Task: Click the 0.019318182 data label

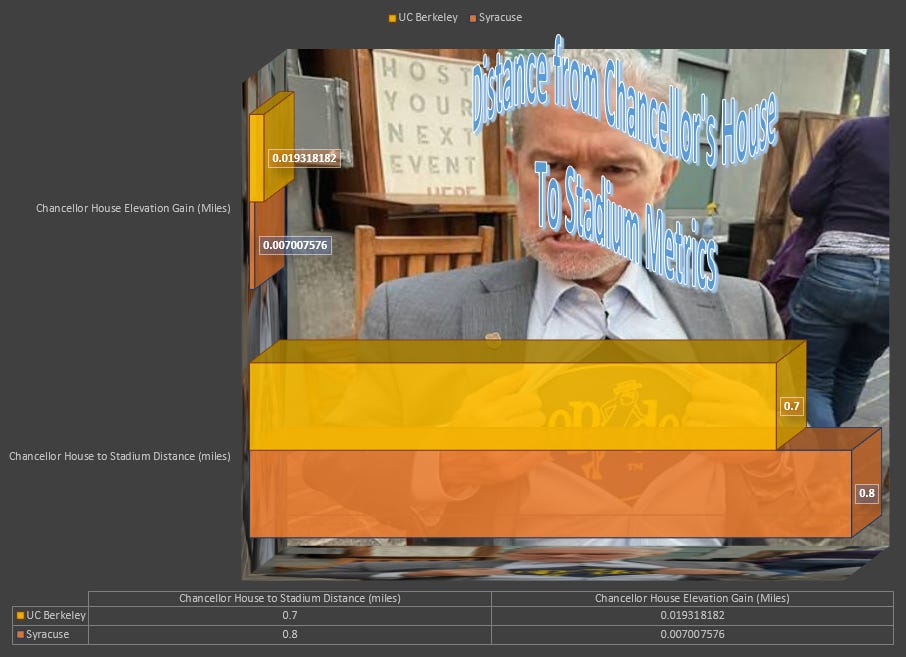Action: (304, 158)
